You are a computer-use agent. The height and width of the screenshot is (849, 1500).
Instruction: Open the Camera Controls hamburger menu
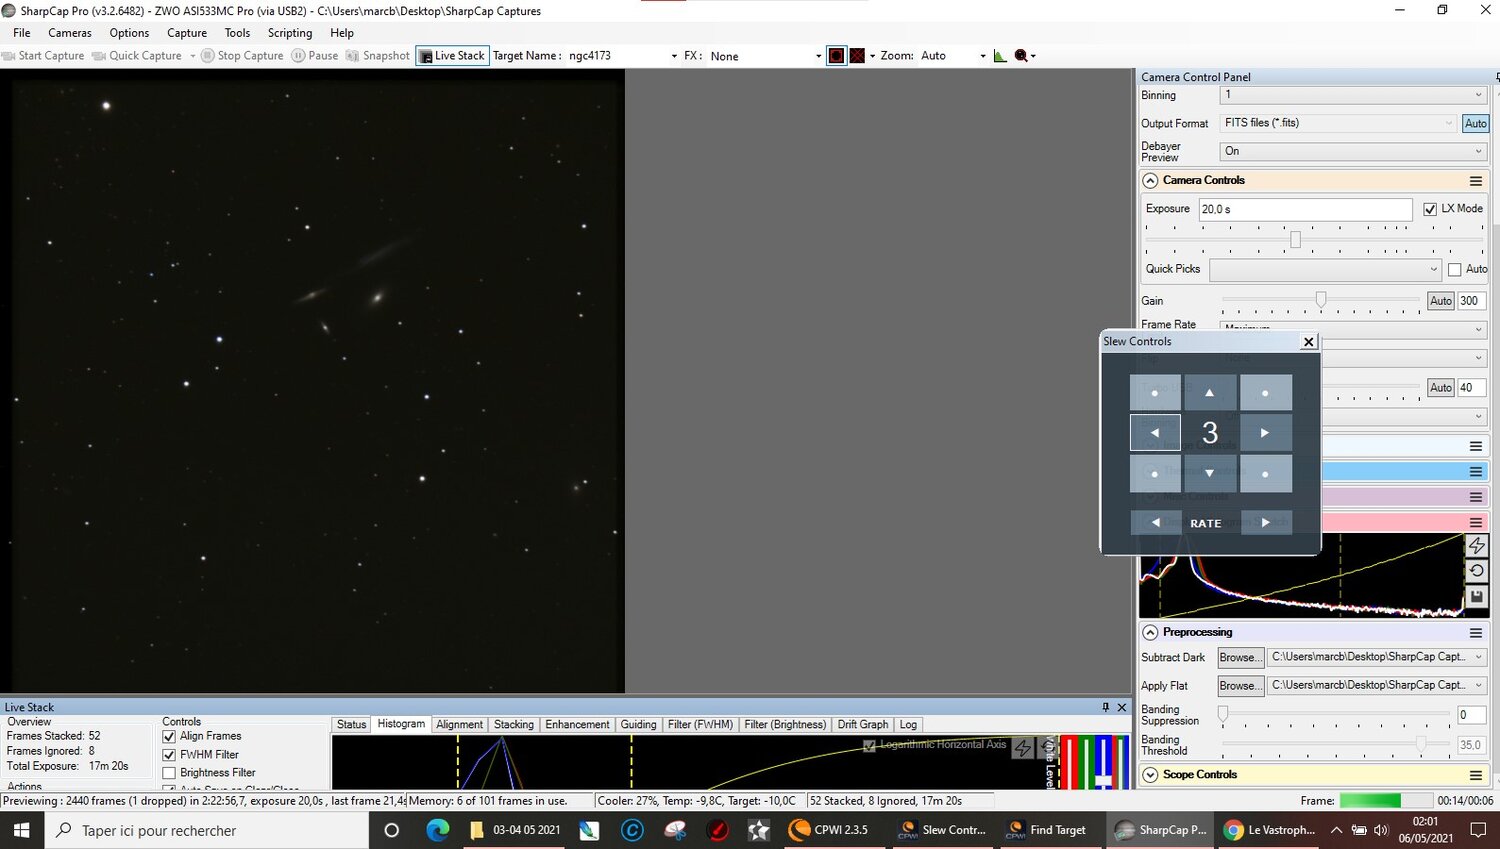[x=1475, y=181]
